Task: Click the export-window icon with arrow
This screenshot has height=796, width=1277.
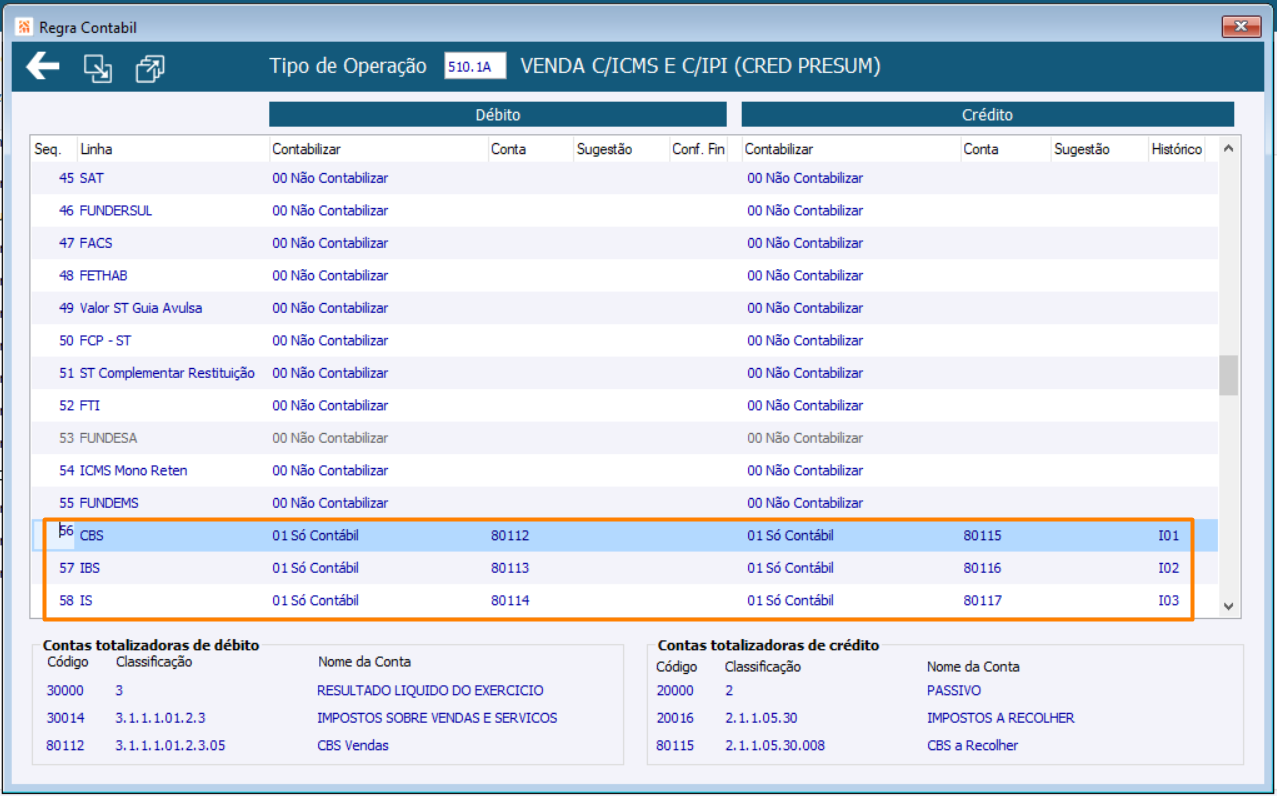Action: tap(97, 68)
